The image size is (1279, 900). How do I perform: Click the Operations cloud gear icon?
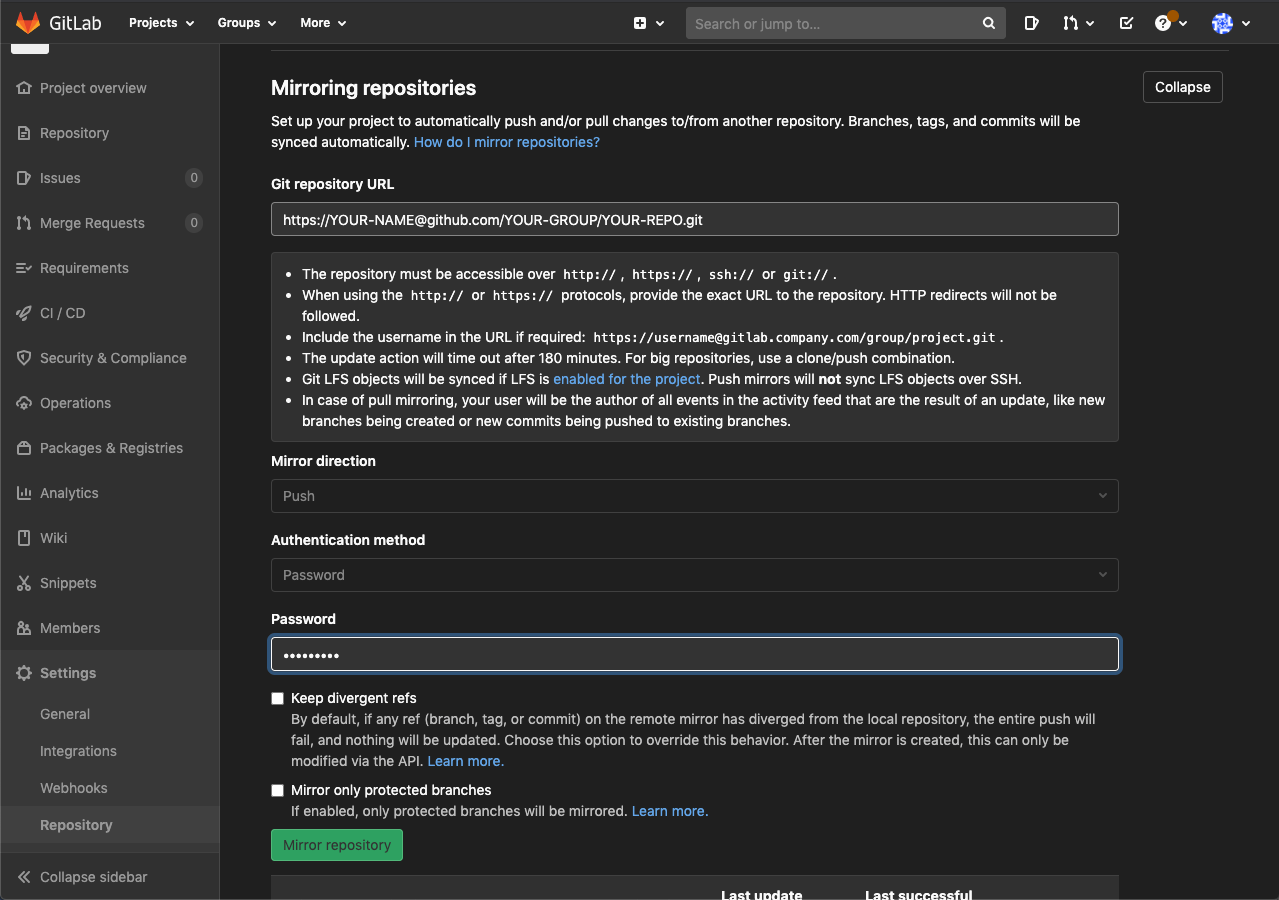(x=24, y=403)
